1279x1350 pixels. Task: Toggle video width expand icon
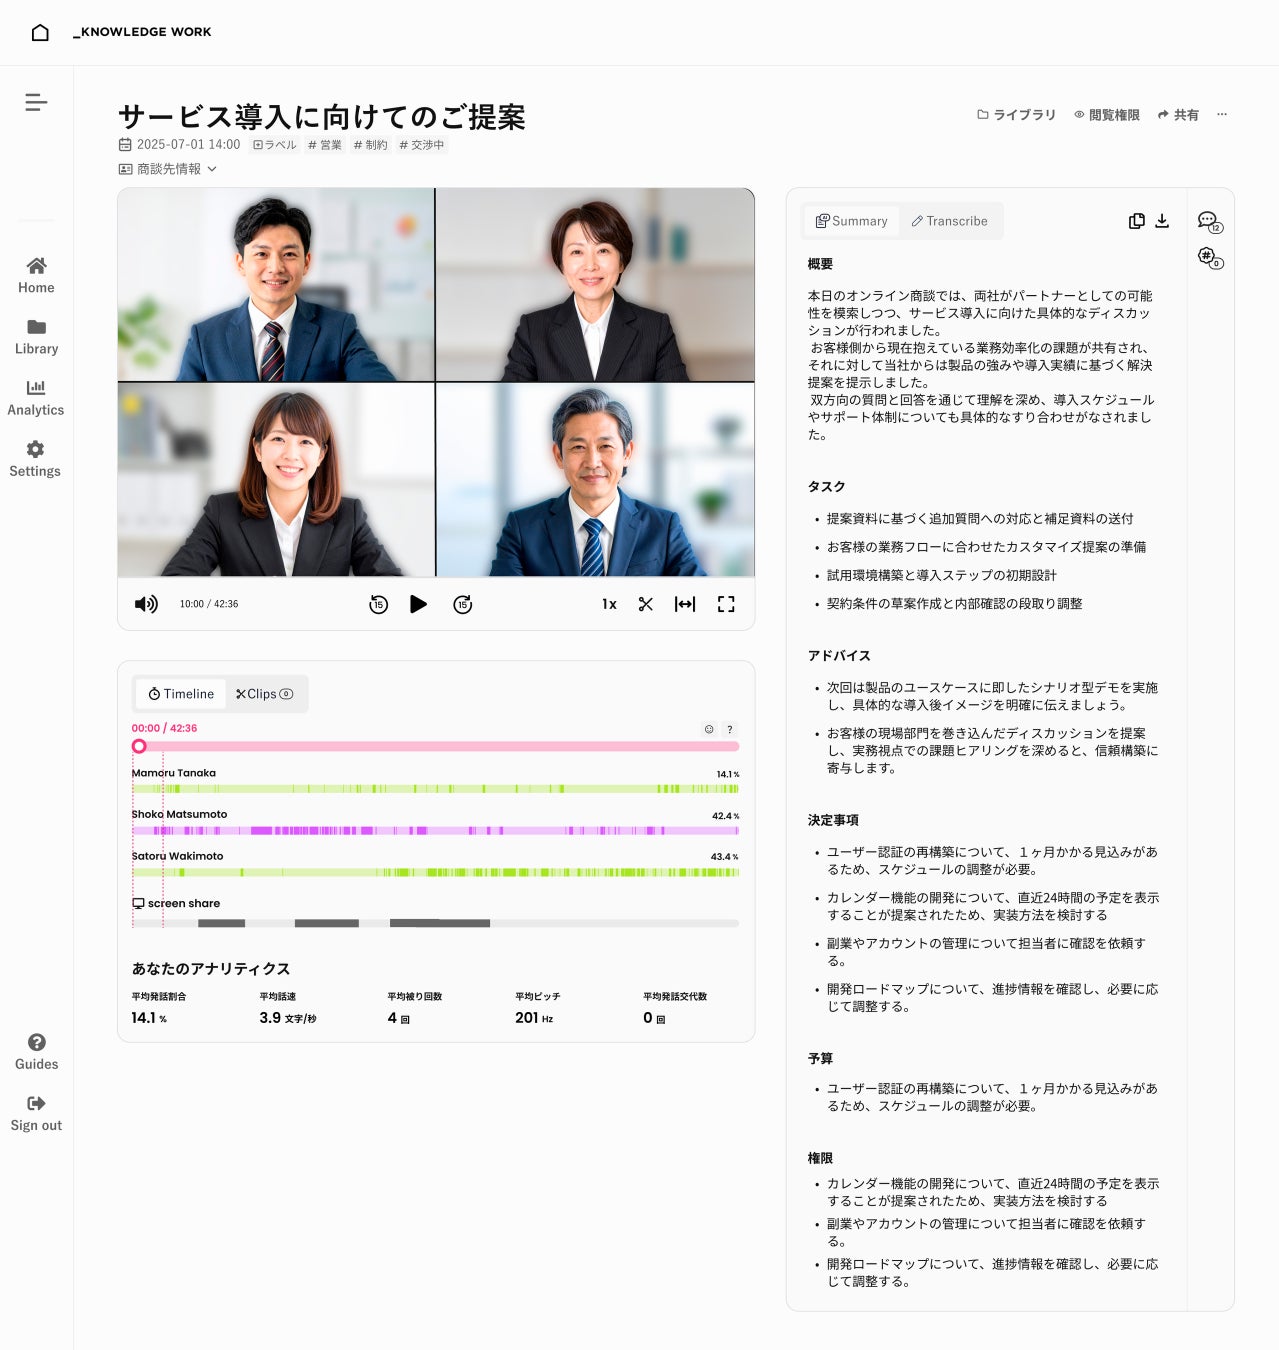tap(685, 604)
